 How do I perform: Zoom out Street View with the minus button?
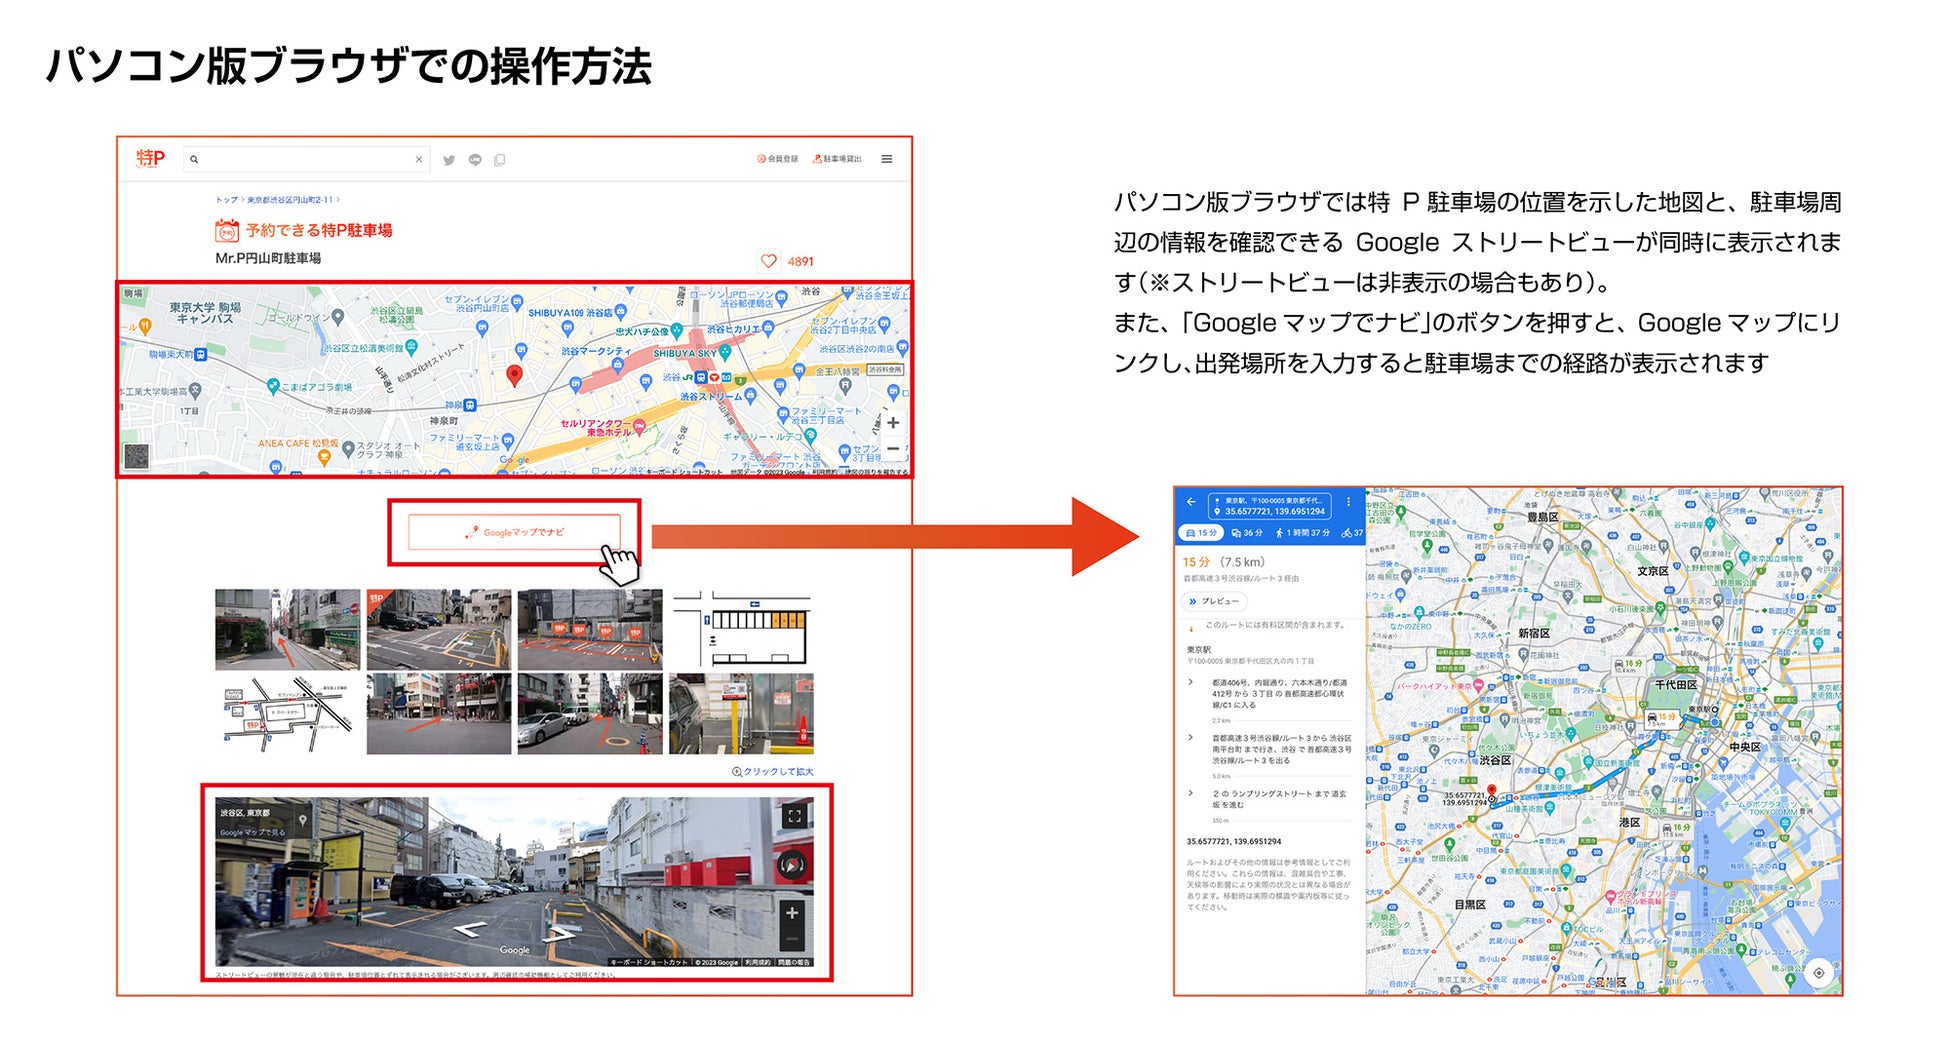[x=792, y=939]
